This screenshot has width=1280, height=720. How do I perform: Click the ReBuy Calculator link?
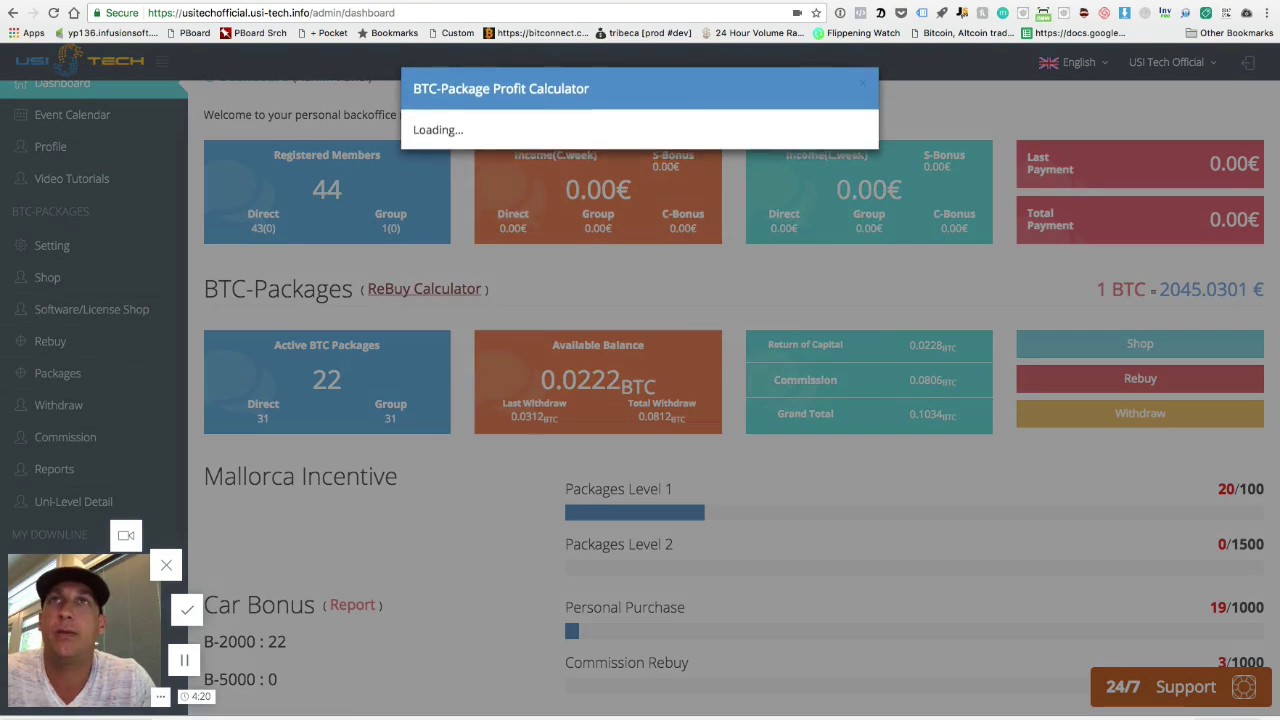[424, 289]
